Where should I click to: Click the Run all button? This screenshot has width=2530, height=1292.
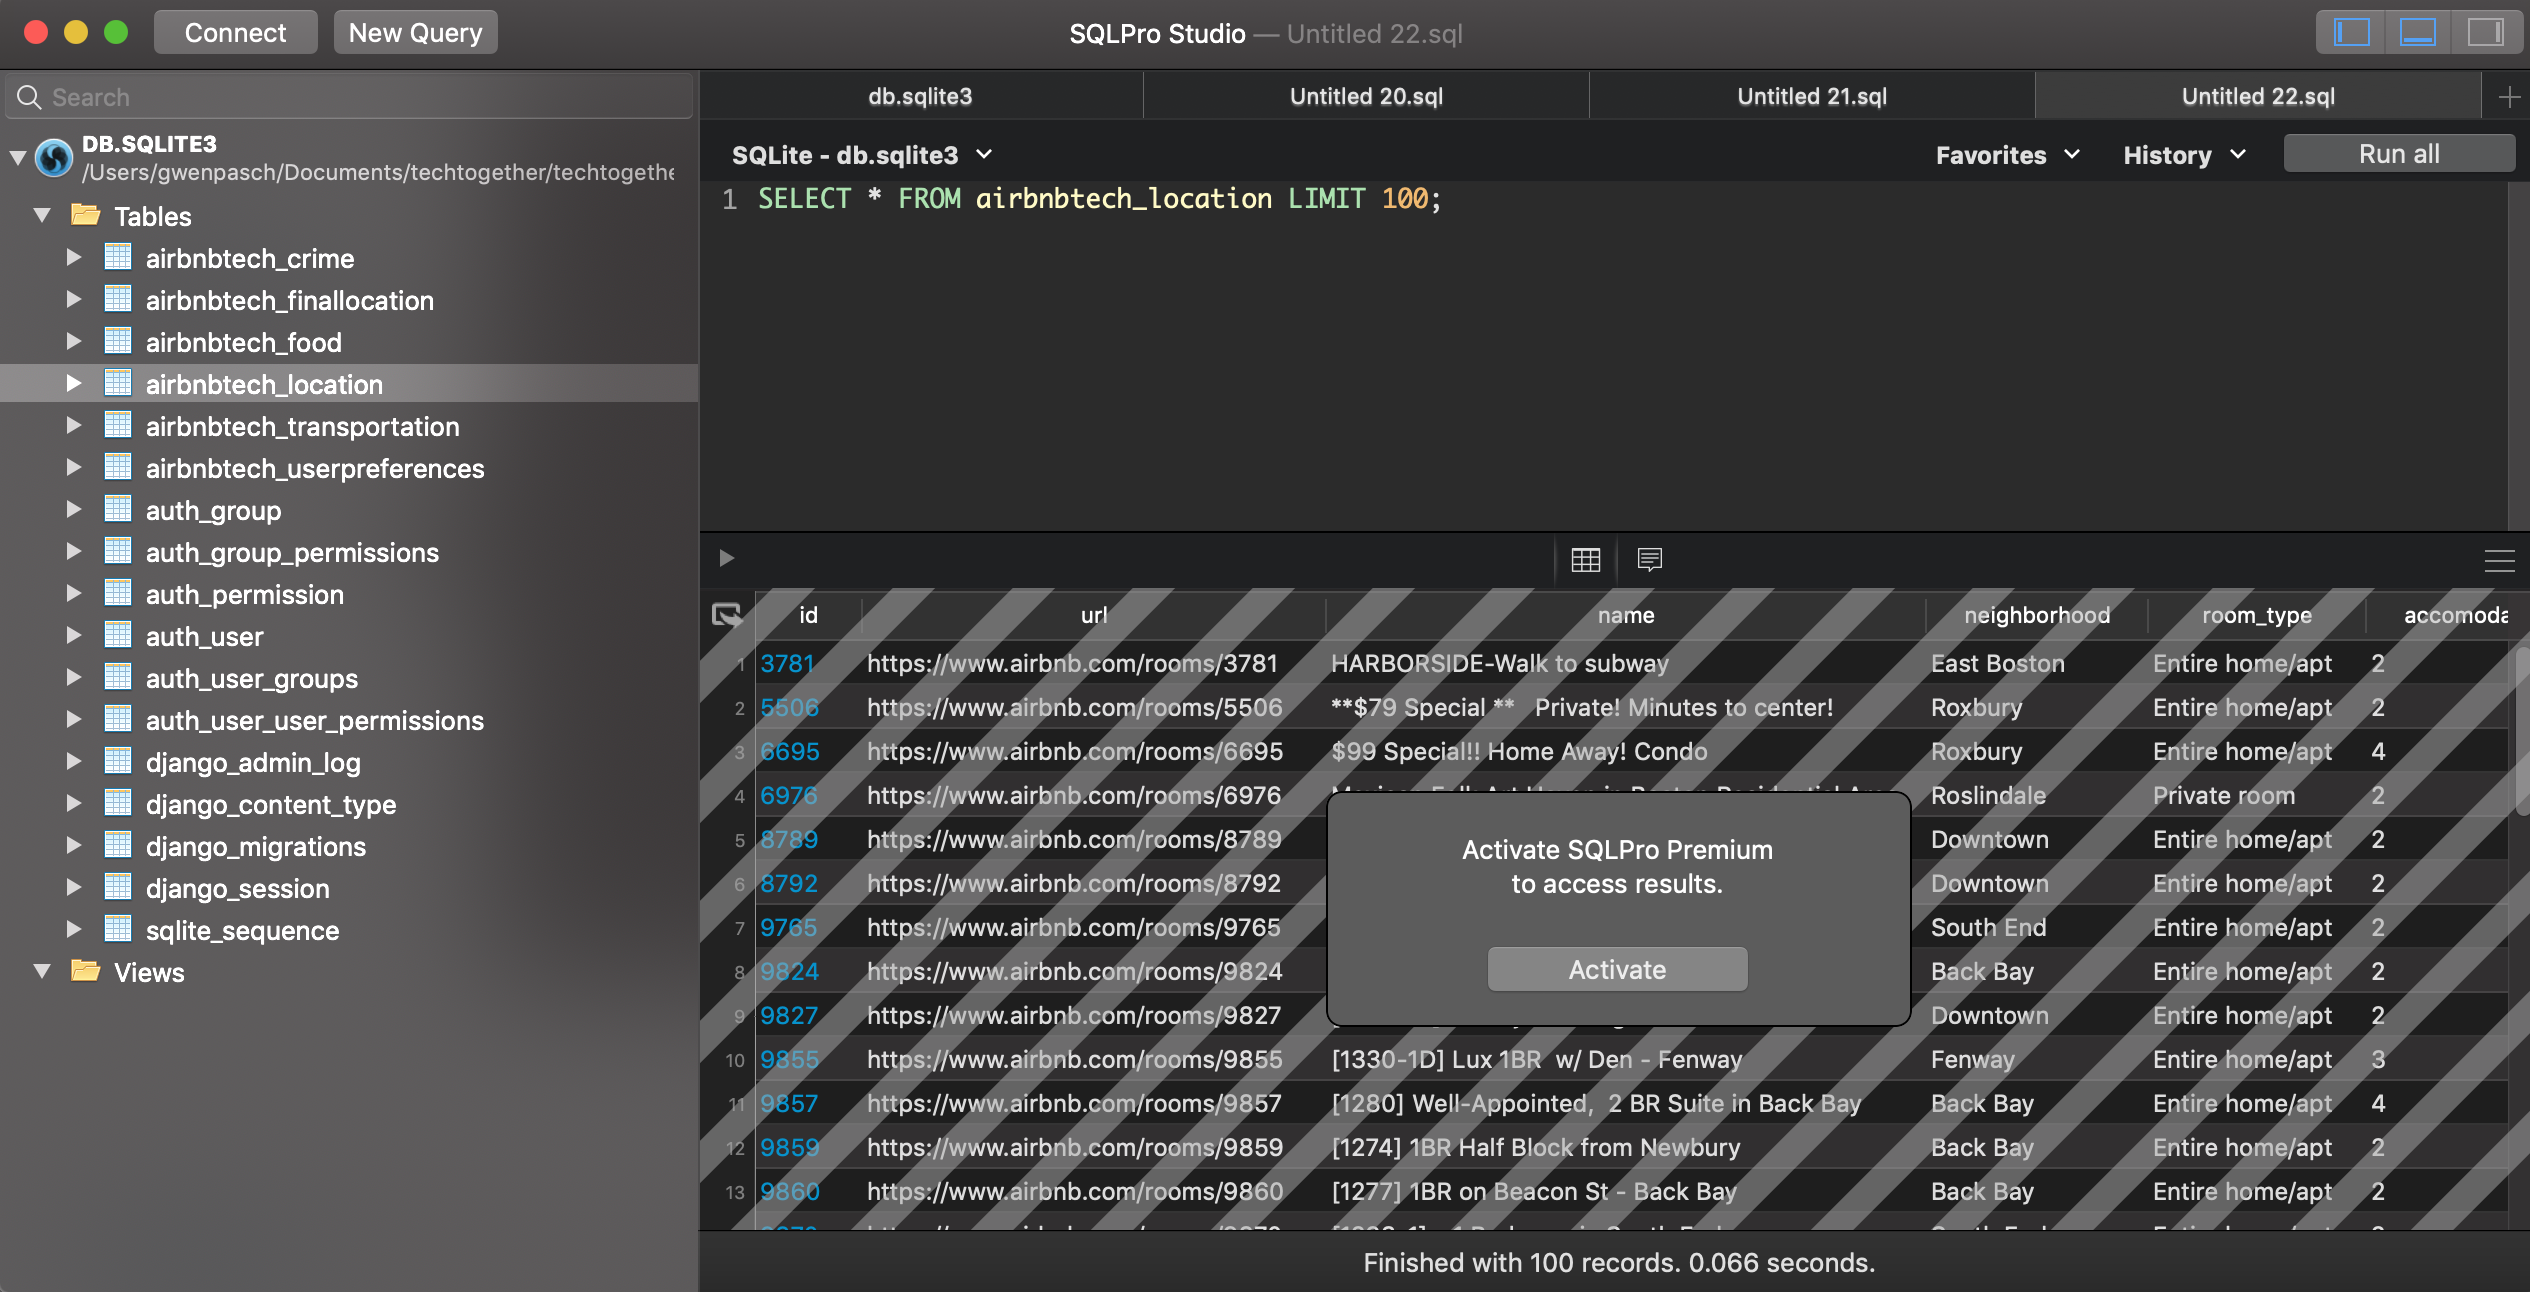pos(2398,154)
